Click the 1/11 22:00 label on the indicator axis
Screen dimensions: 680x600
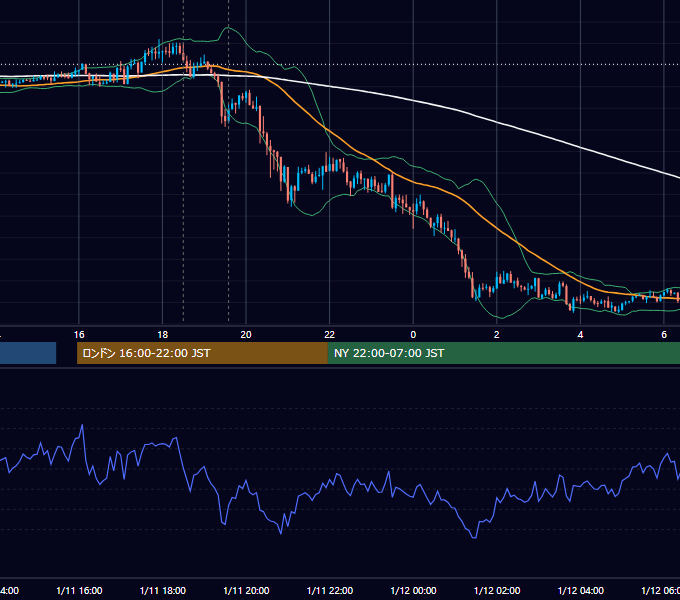click(x=330, y=590)
